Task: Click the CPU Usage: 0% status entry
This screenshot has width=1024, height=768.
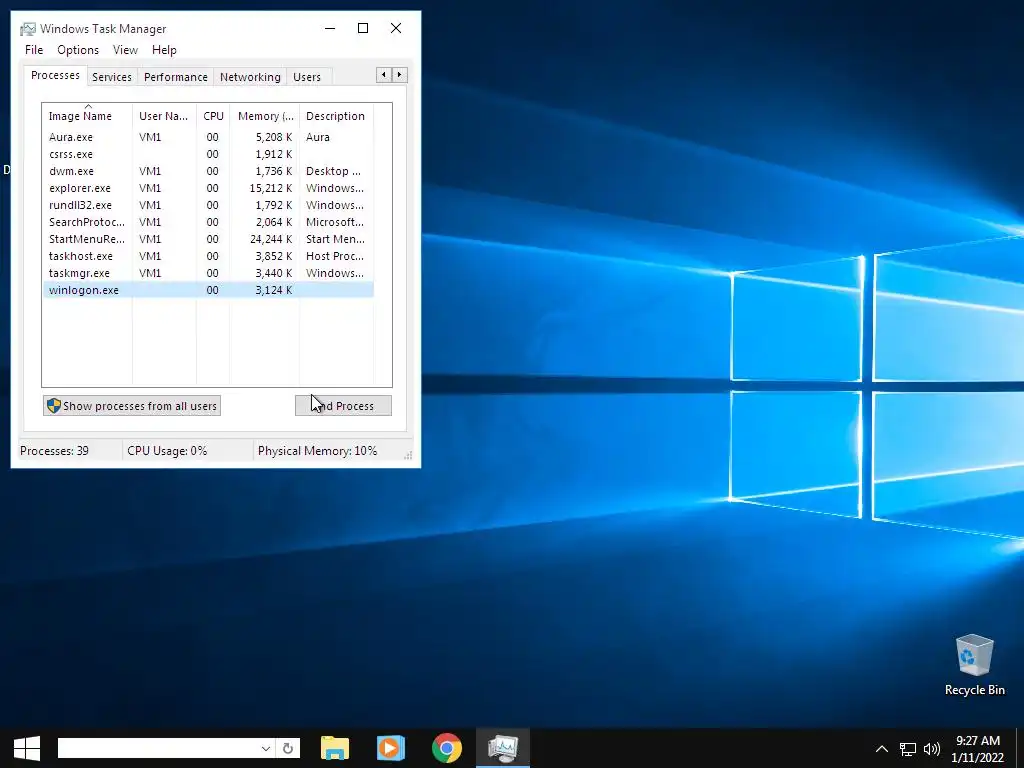Action: click(x=167, y=451)
